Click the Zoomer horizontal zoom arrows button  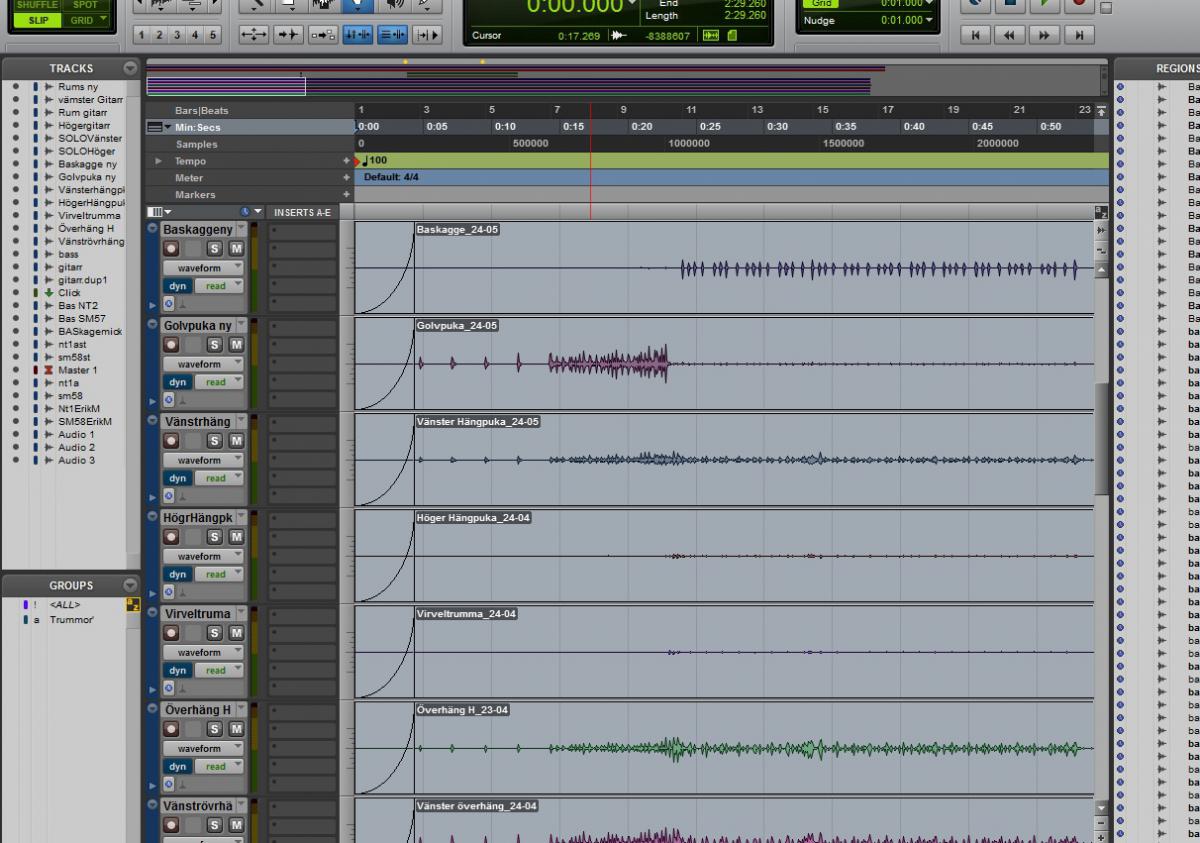pos(254,35)
